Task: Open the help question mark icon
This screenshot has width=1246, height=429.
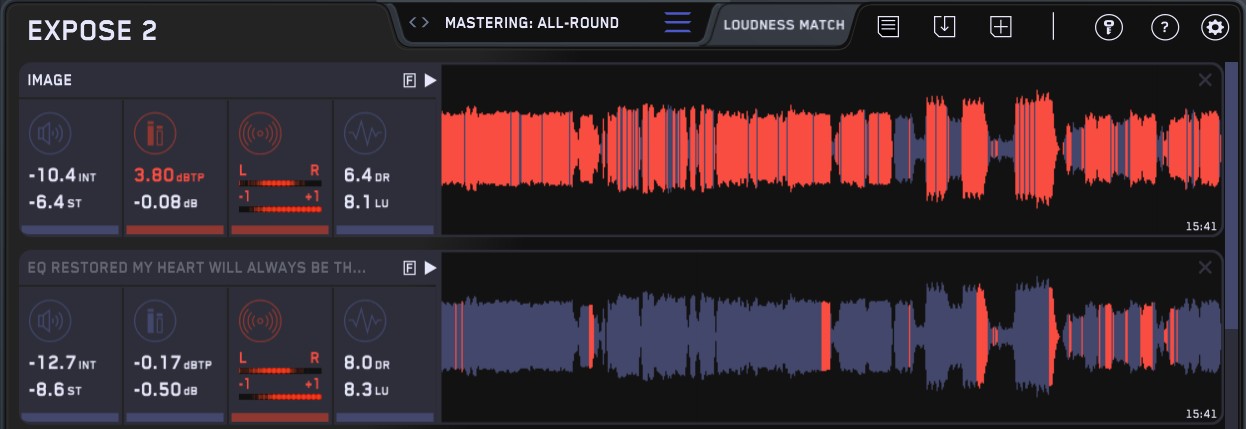Action: (x=1164, y=27)
